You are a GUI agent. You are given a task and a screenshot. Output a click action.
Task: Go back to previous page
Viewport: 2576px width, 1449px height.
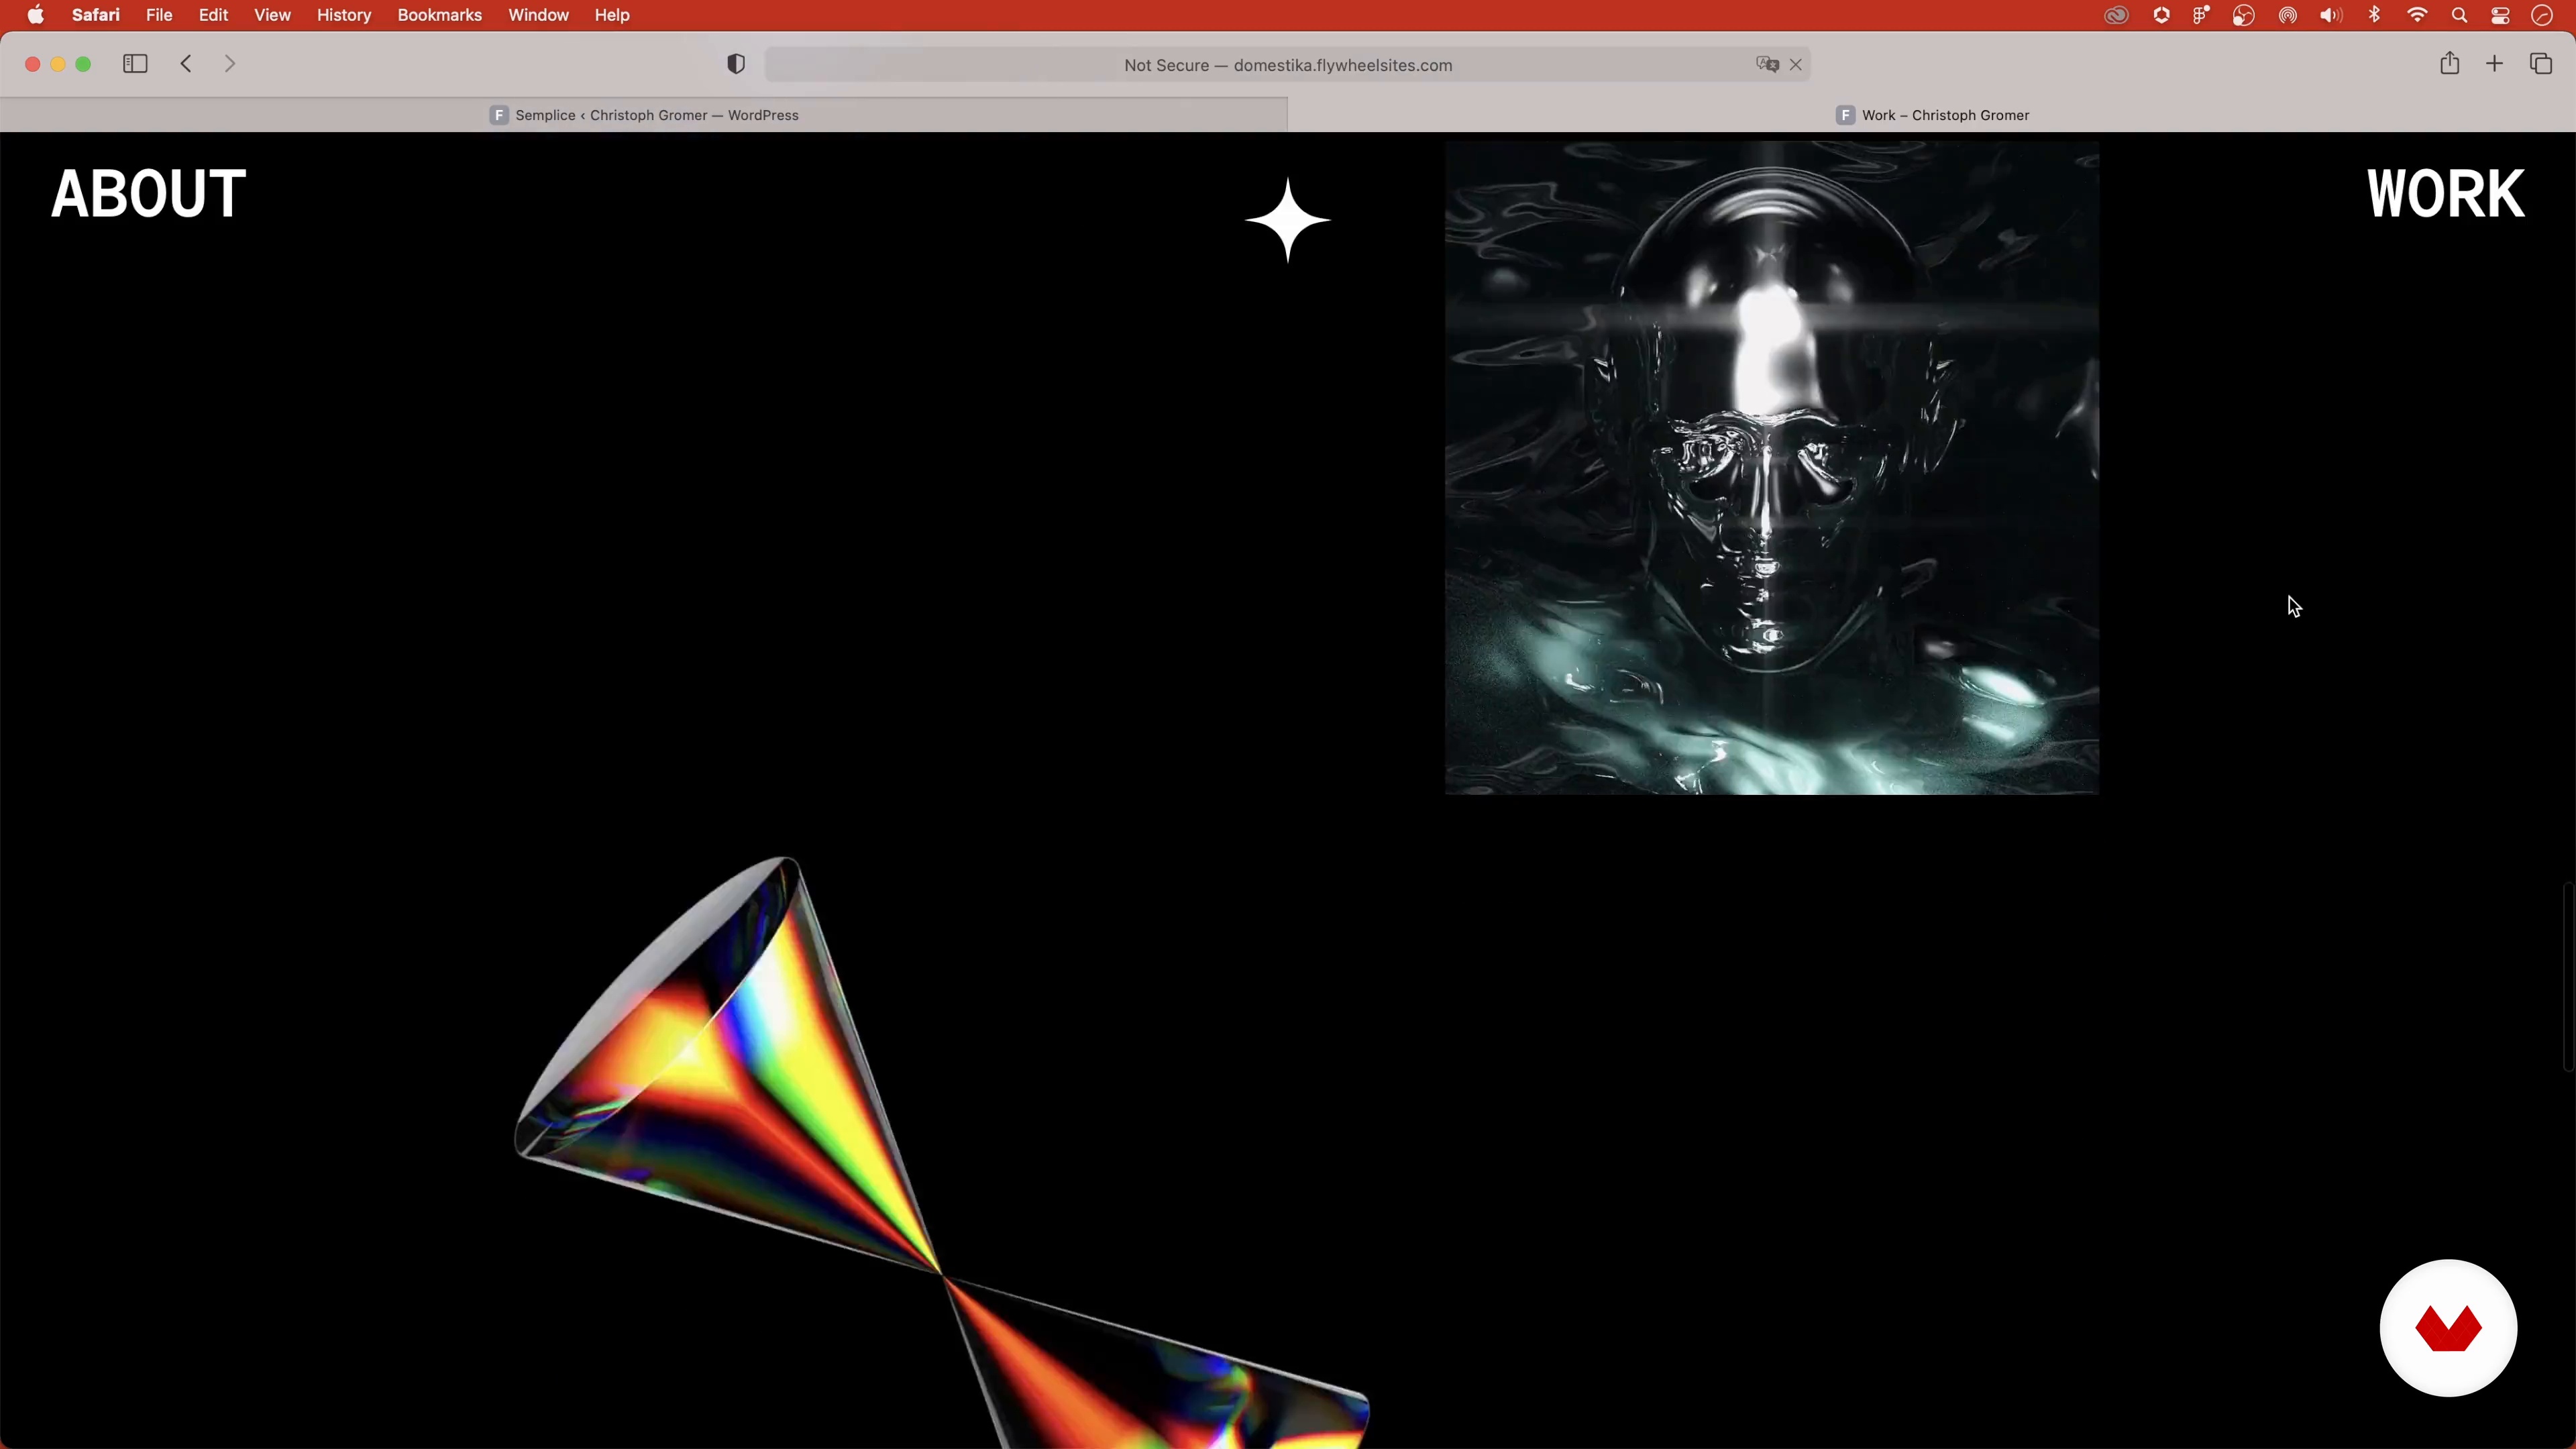[186, 64]
